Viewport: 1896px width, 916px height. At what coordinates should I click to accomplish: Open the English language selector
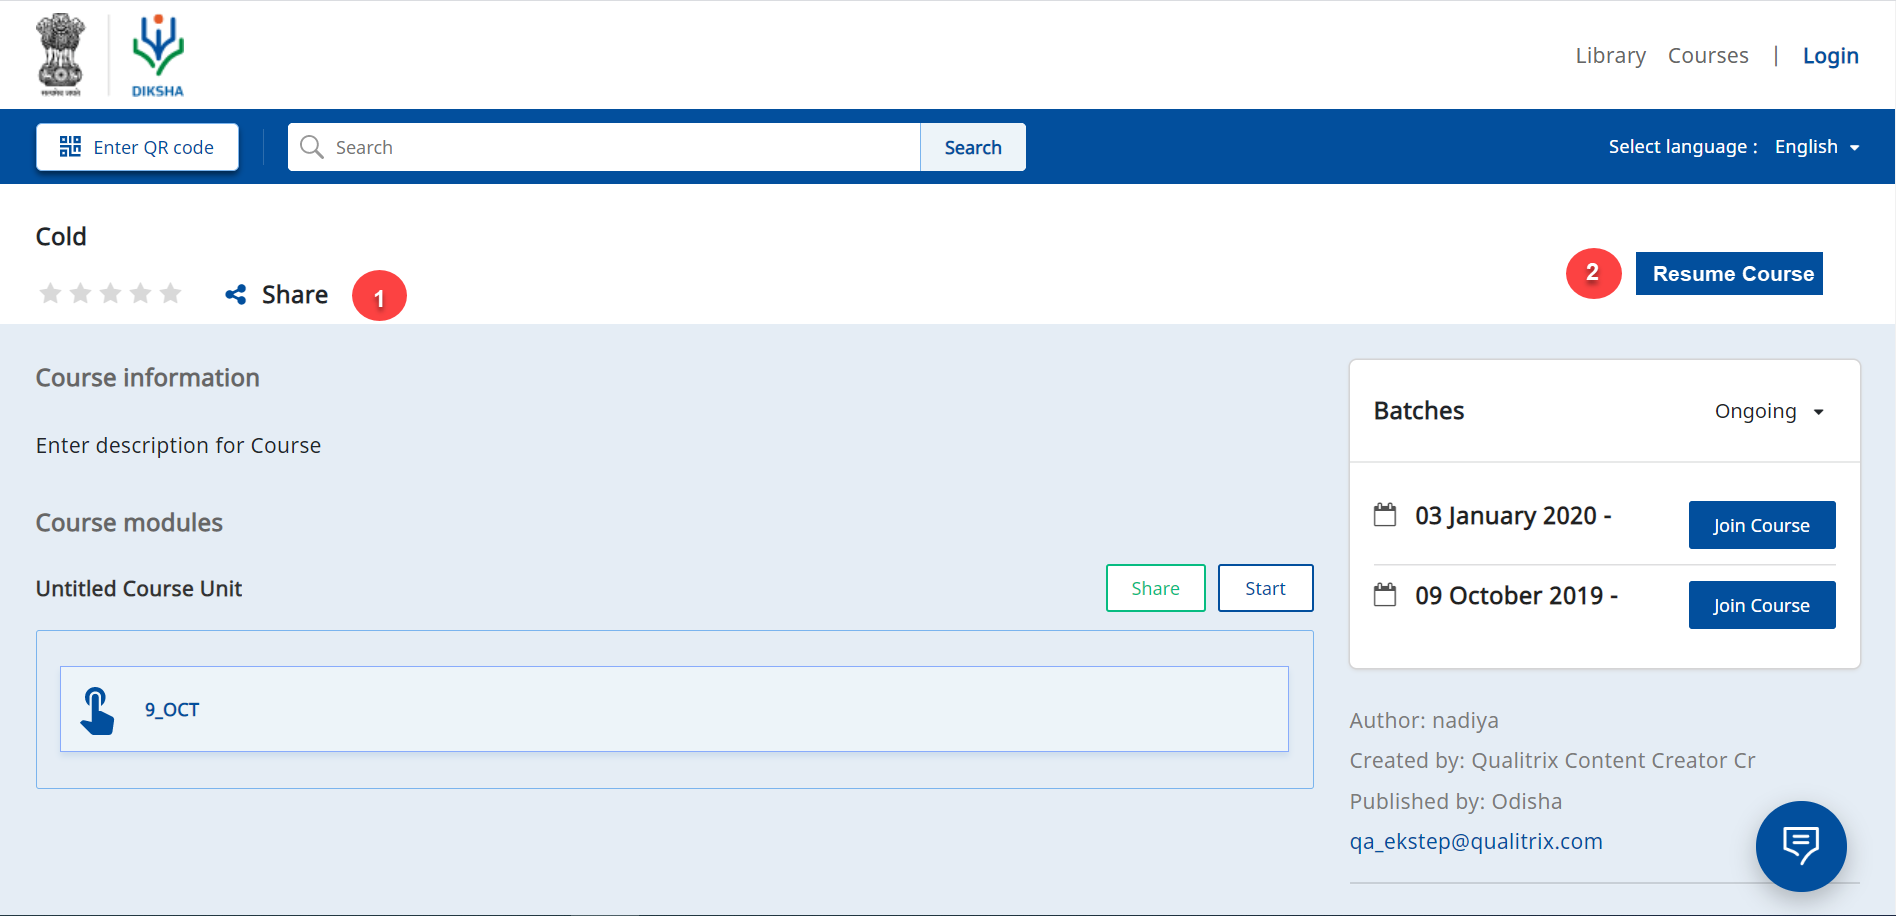point(1816,147)
